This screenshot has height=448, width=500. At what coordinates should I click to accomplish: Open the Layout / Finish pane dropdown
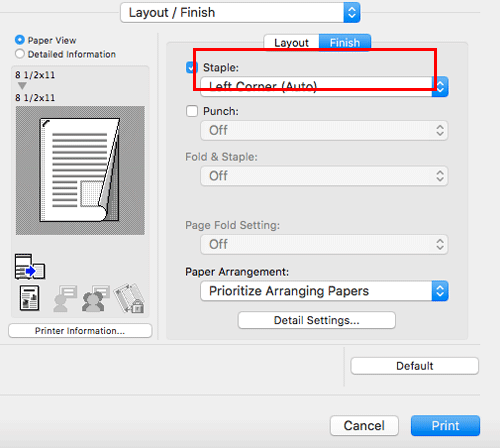[240, 13]
